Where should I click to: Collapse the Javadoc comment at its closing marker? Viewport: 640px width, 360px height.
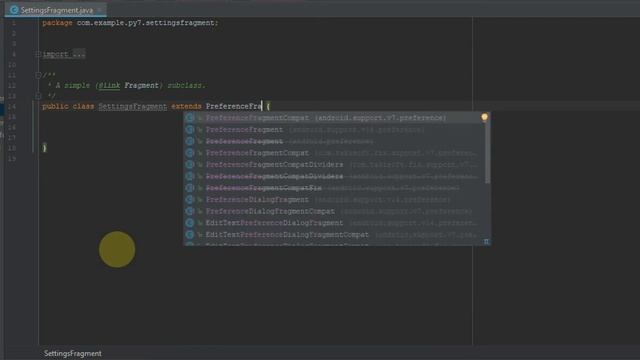[38, 96]
